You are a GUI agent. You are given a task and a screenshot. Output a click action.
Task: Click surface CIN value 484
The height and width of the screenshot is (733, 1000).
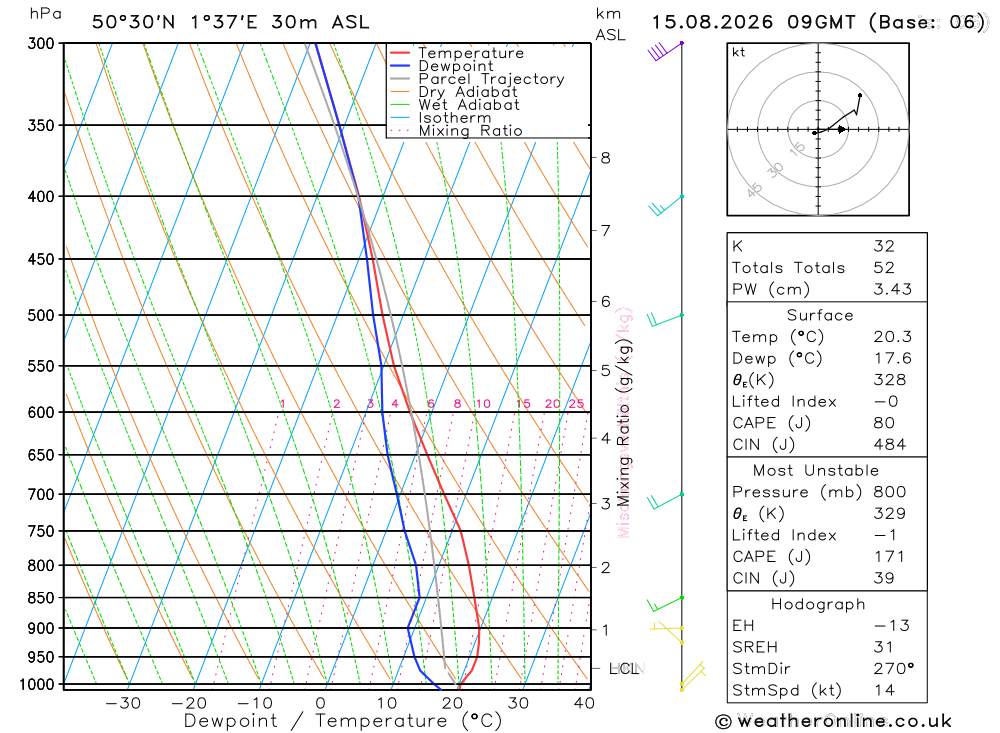(890, 445)
